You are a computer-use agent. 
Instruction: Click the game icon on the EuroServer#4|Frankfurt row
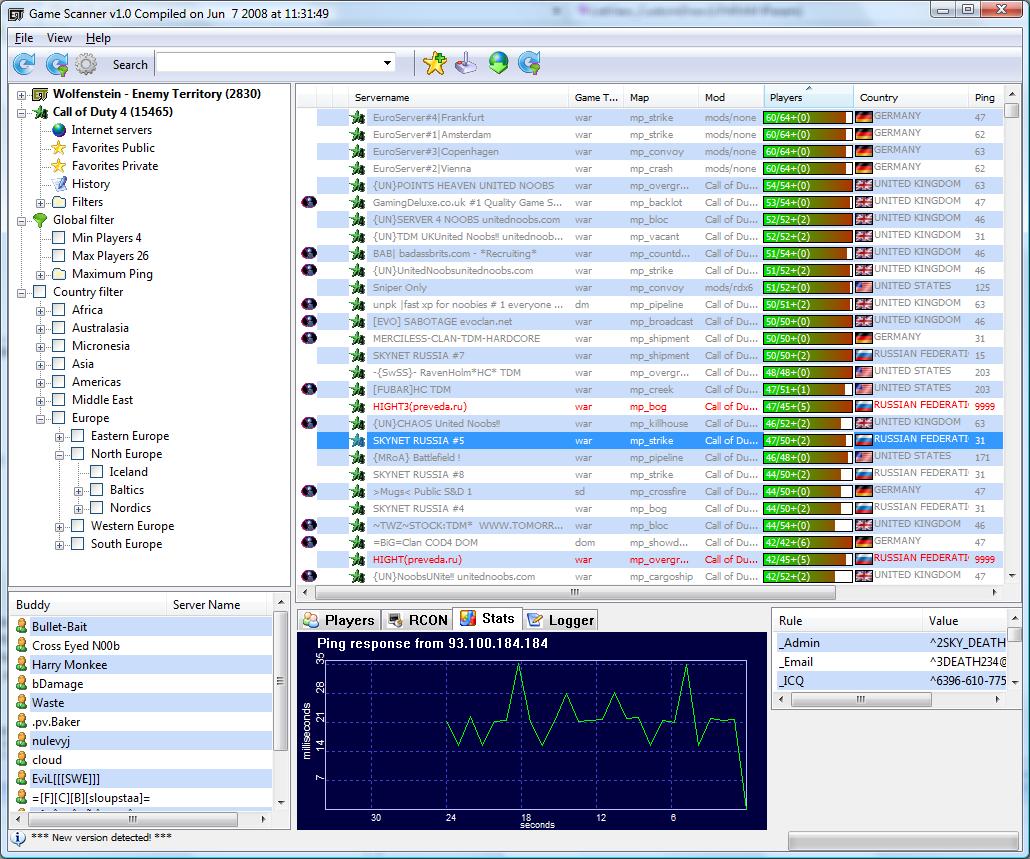358,118
